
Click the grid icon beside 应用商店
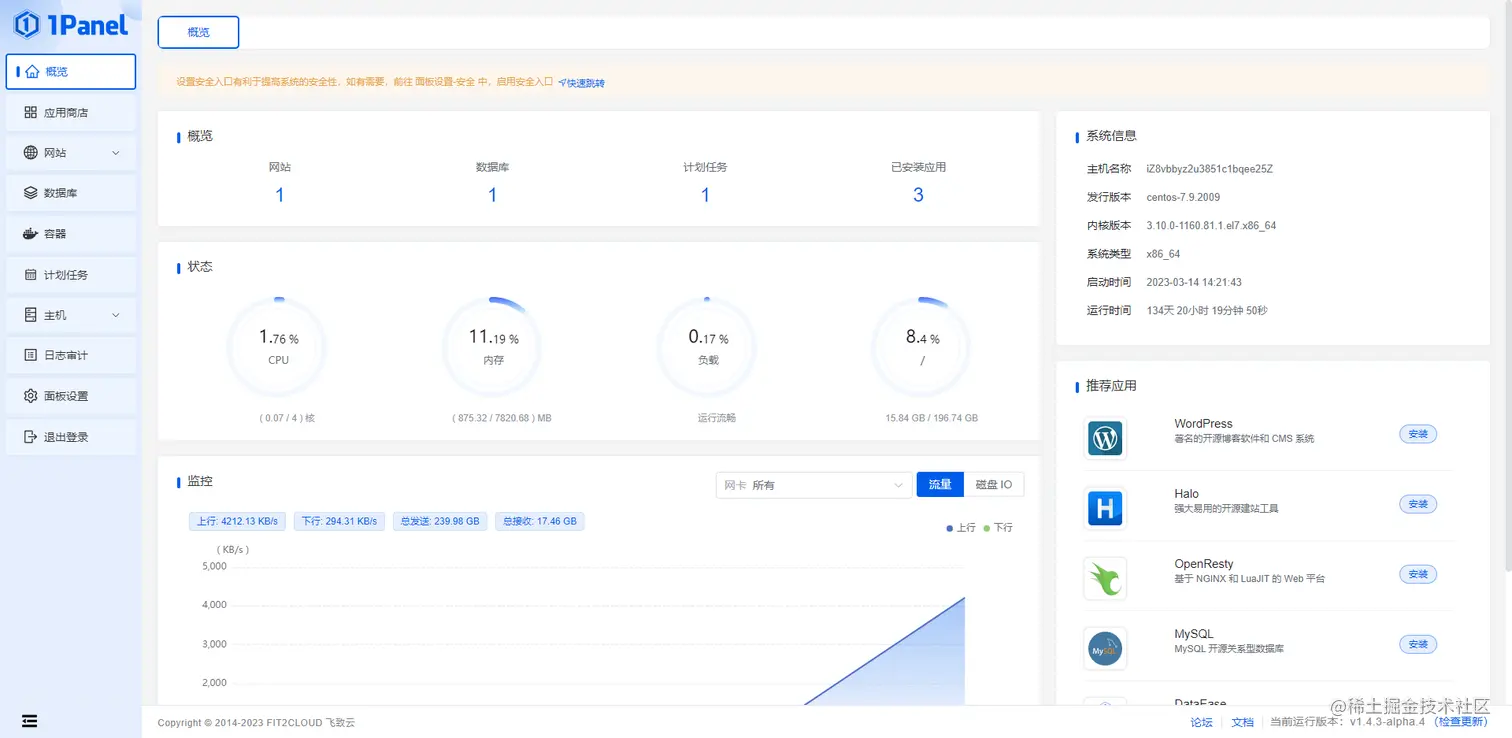[30, 113]
